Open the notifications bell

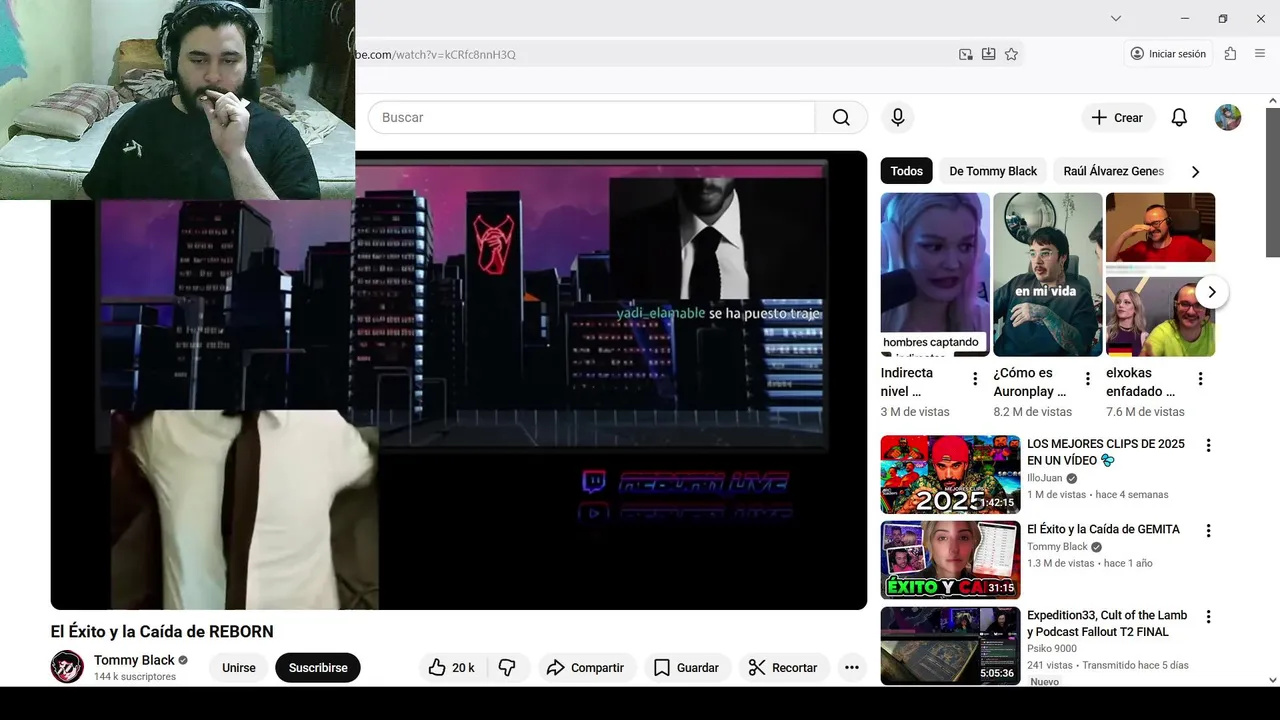click(x=1179, y=117)
